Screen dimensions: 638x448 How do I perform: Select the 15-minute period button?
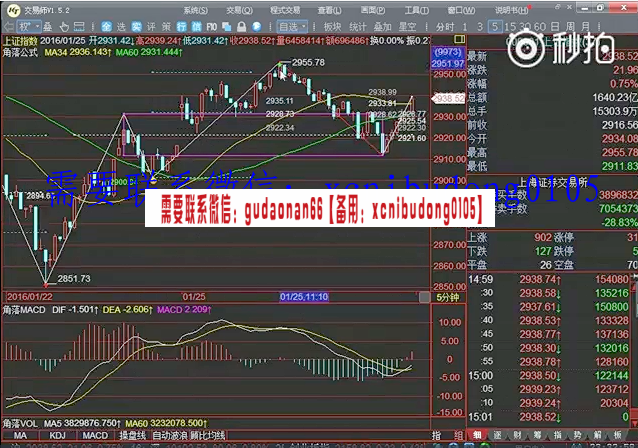(510, 27)
